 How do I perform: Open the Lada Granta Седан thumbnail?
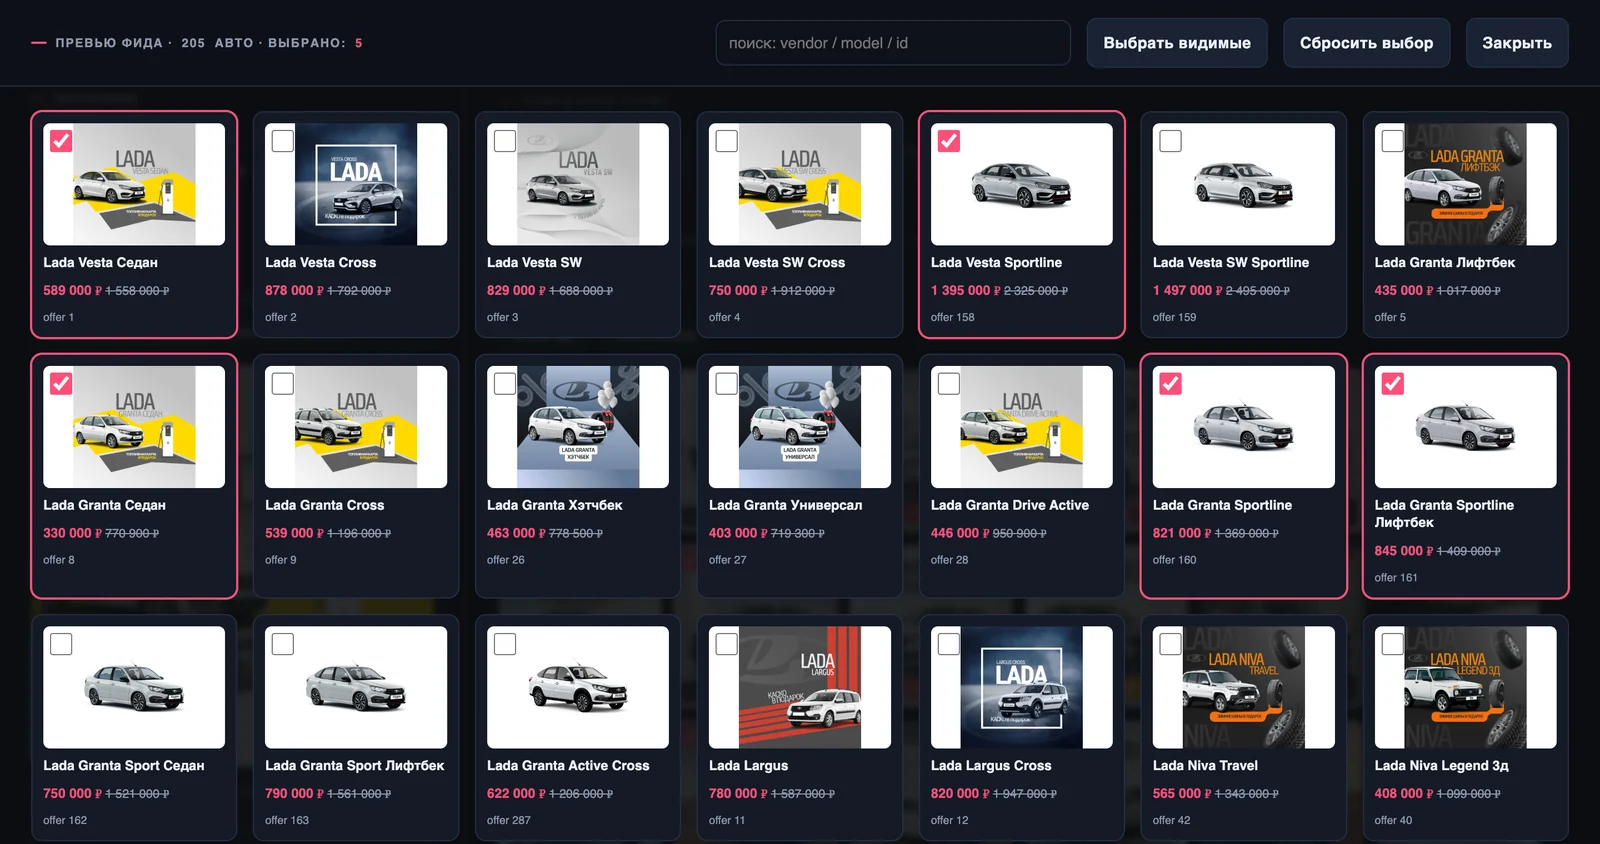tap(134, 427)
